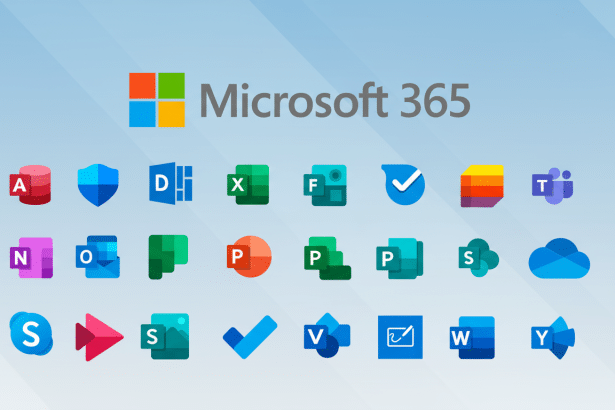
Task: Open the blue OneDrive cloud icon
Action: coord(559,258)
